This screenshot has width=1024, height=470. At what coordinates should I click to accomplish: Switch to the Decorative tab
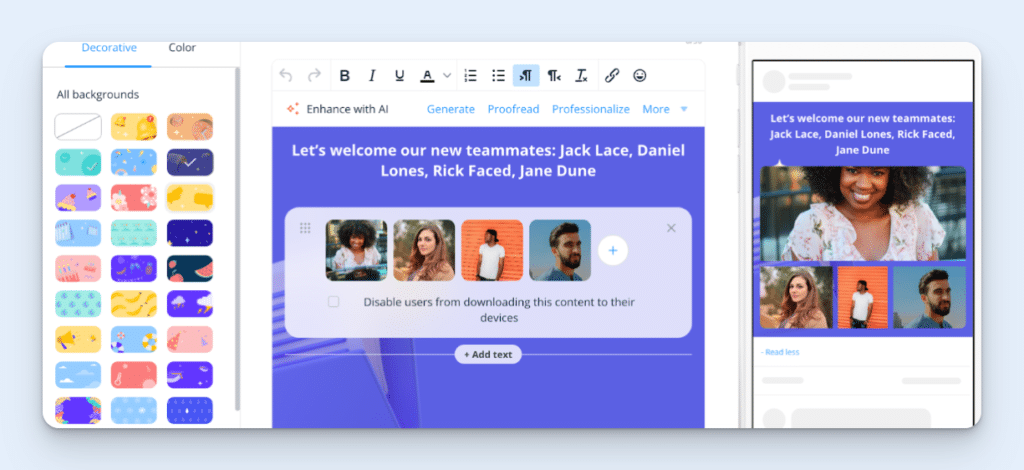coord(109,48)
